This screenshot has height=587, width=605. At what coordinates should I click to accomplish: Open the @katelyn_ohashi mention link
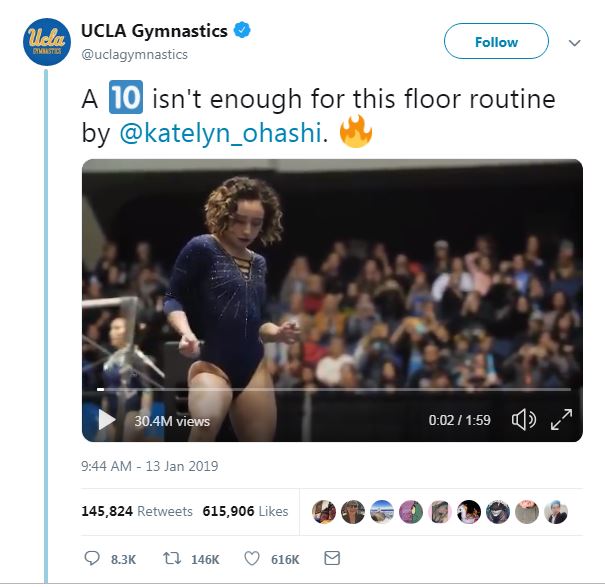220,133
